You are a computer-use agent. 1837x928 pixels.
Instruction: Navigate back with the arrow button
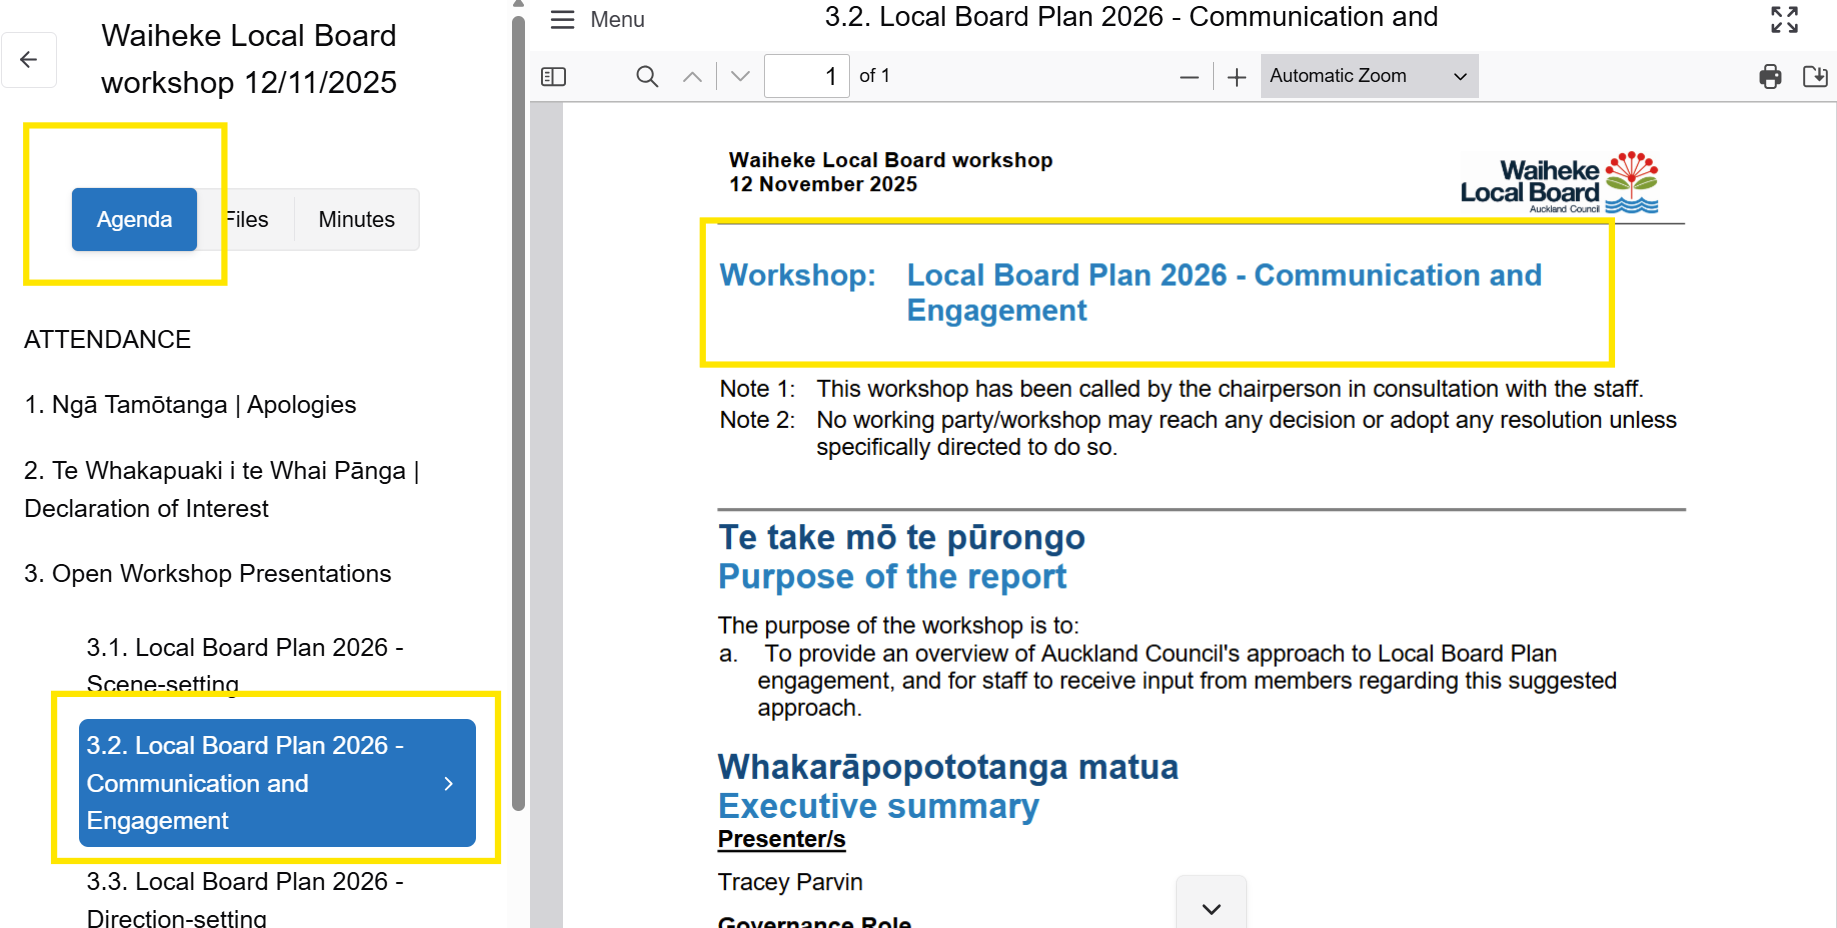29,60
